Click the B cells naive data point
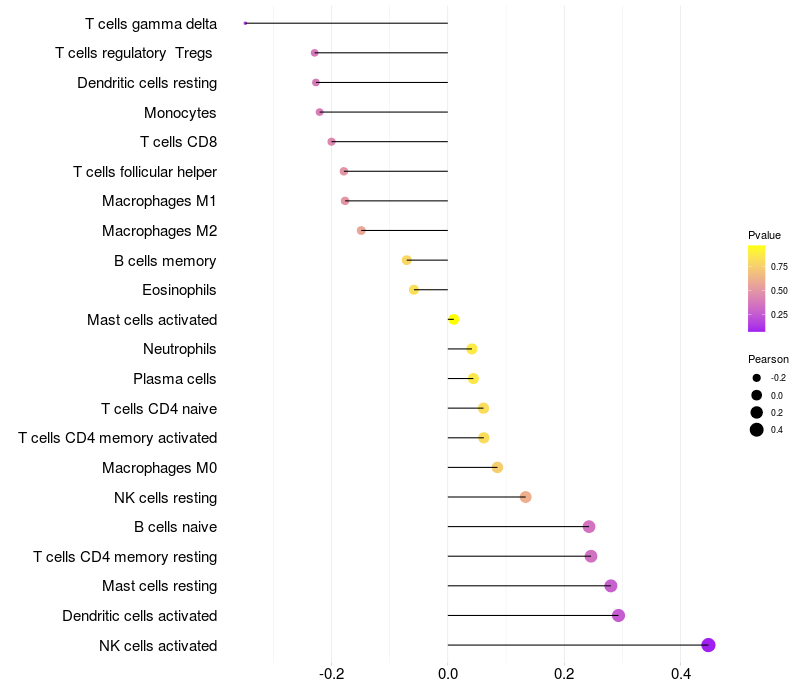Screen dimensions: 800x700 tap(589, 527)
